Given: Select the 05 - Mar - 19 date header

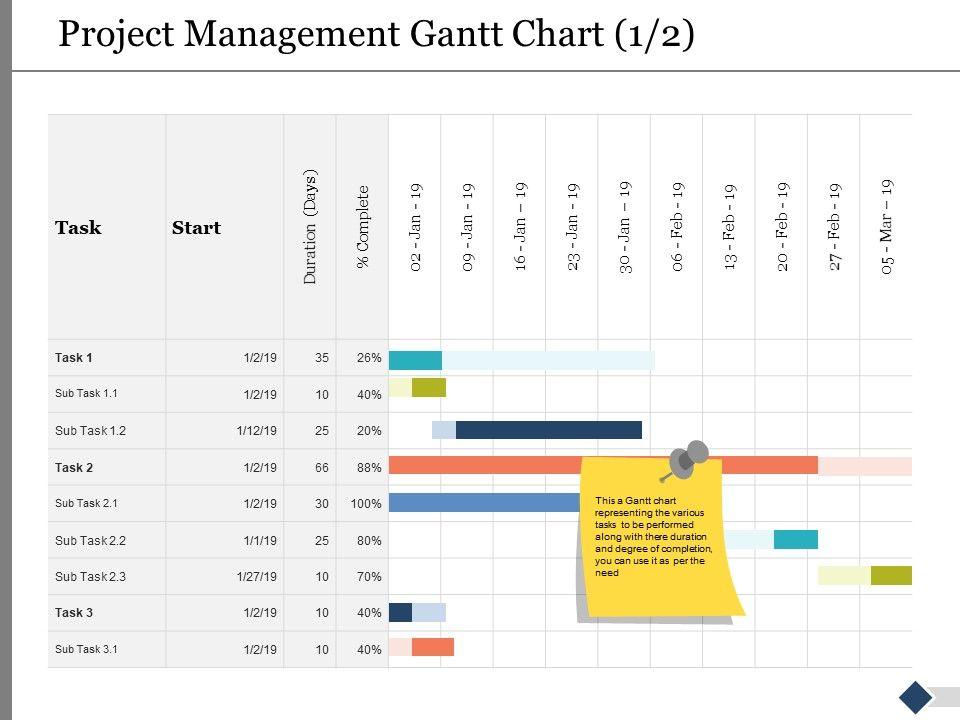Looking at the screenshot, I should 886,228.
